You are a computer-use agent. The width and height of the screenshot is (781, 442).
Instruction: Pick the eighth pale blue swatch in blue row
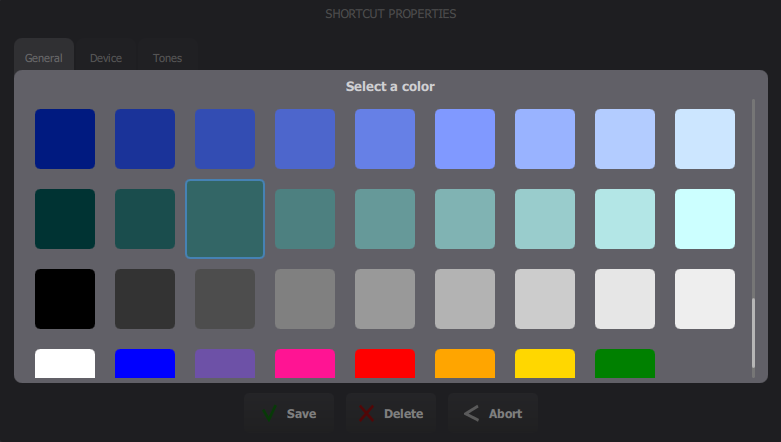click(625, 139)
